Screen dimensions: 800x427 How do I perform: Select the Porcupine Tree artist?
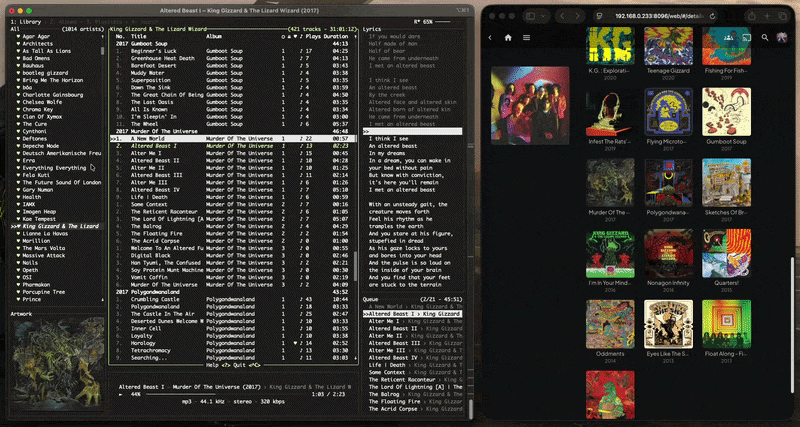point(43,292)
